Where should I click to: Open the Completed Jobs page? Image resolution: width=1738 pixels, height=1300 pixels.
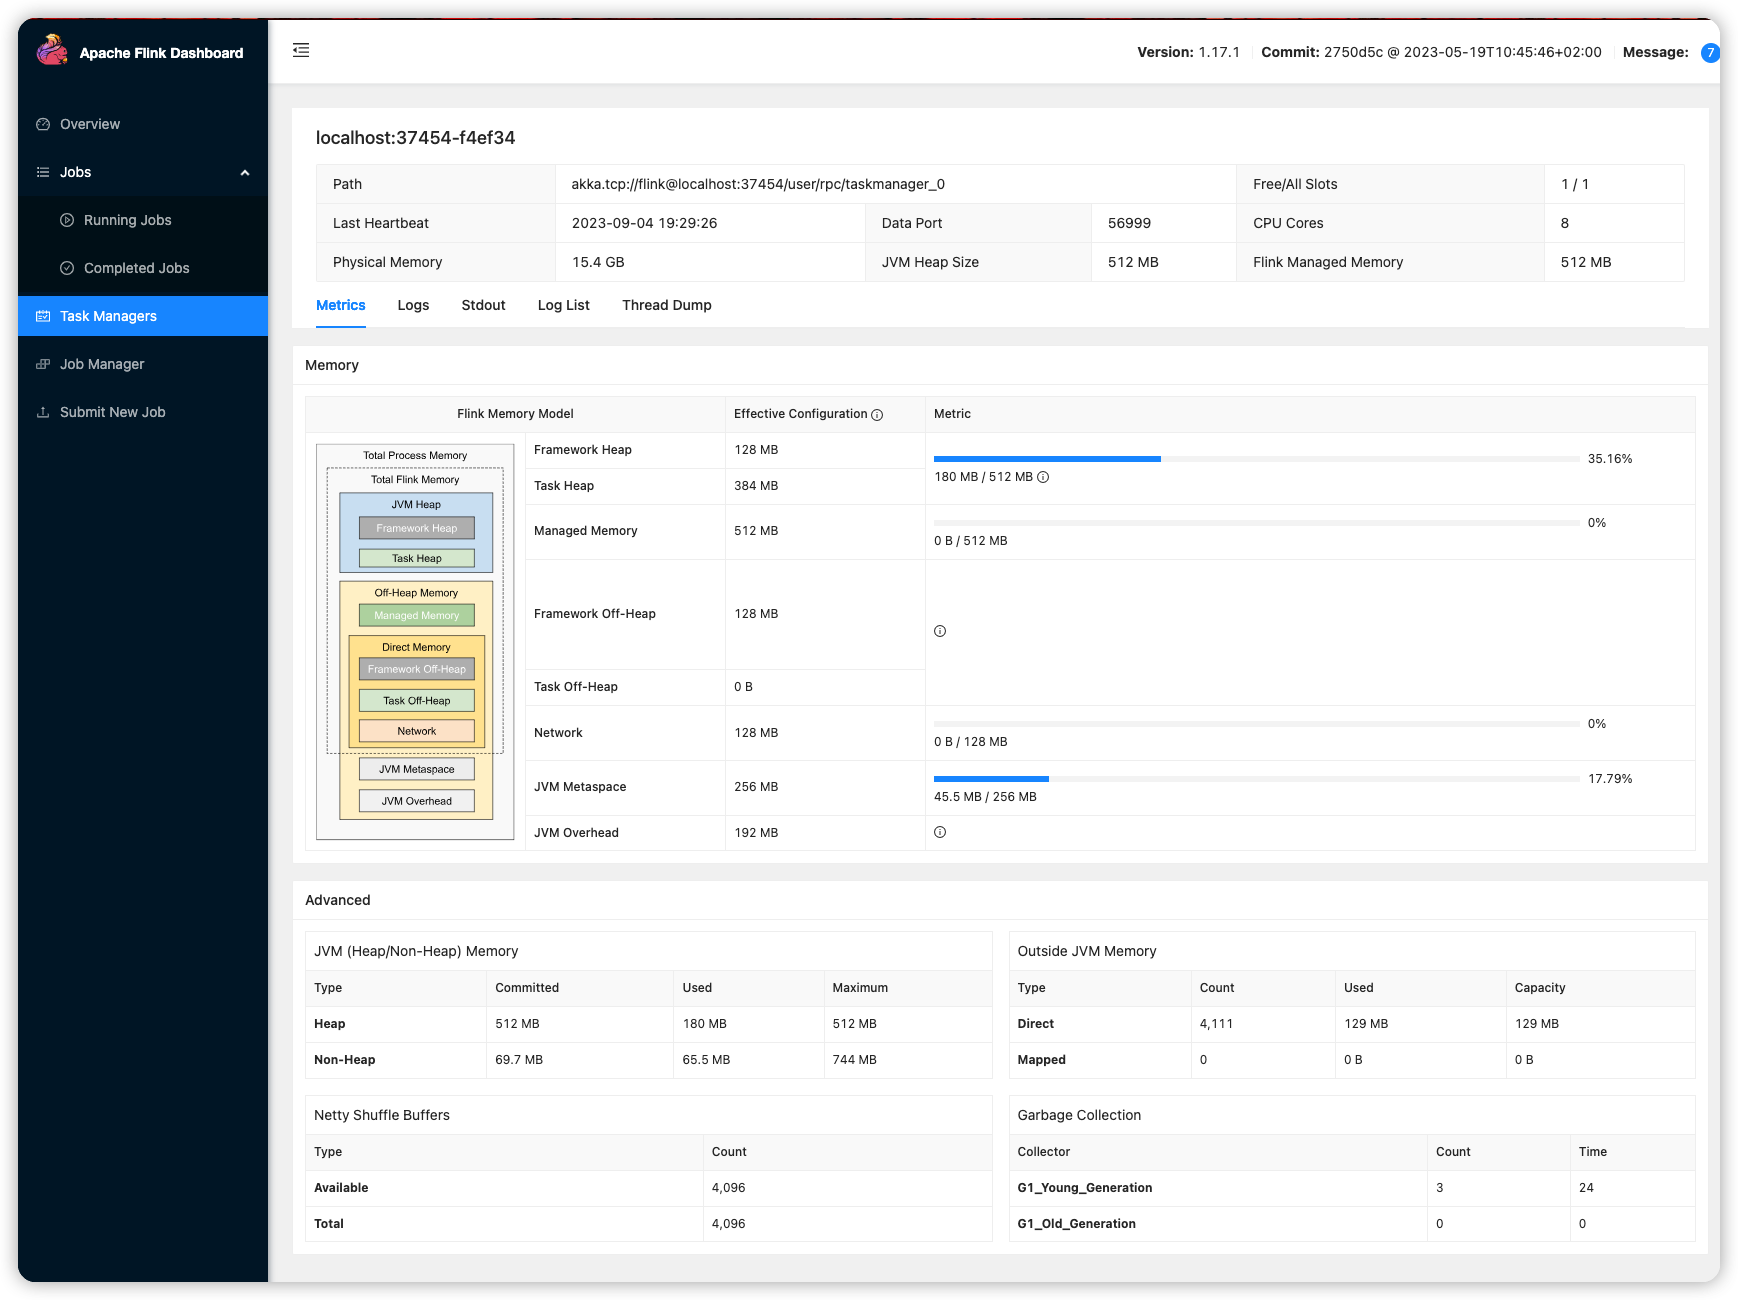[136, 268]
